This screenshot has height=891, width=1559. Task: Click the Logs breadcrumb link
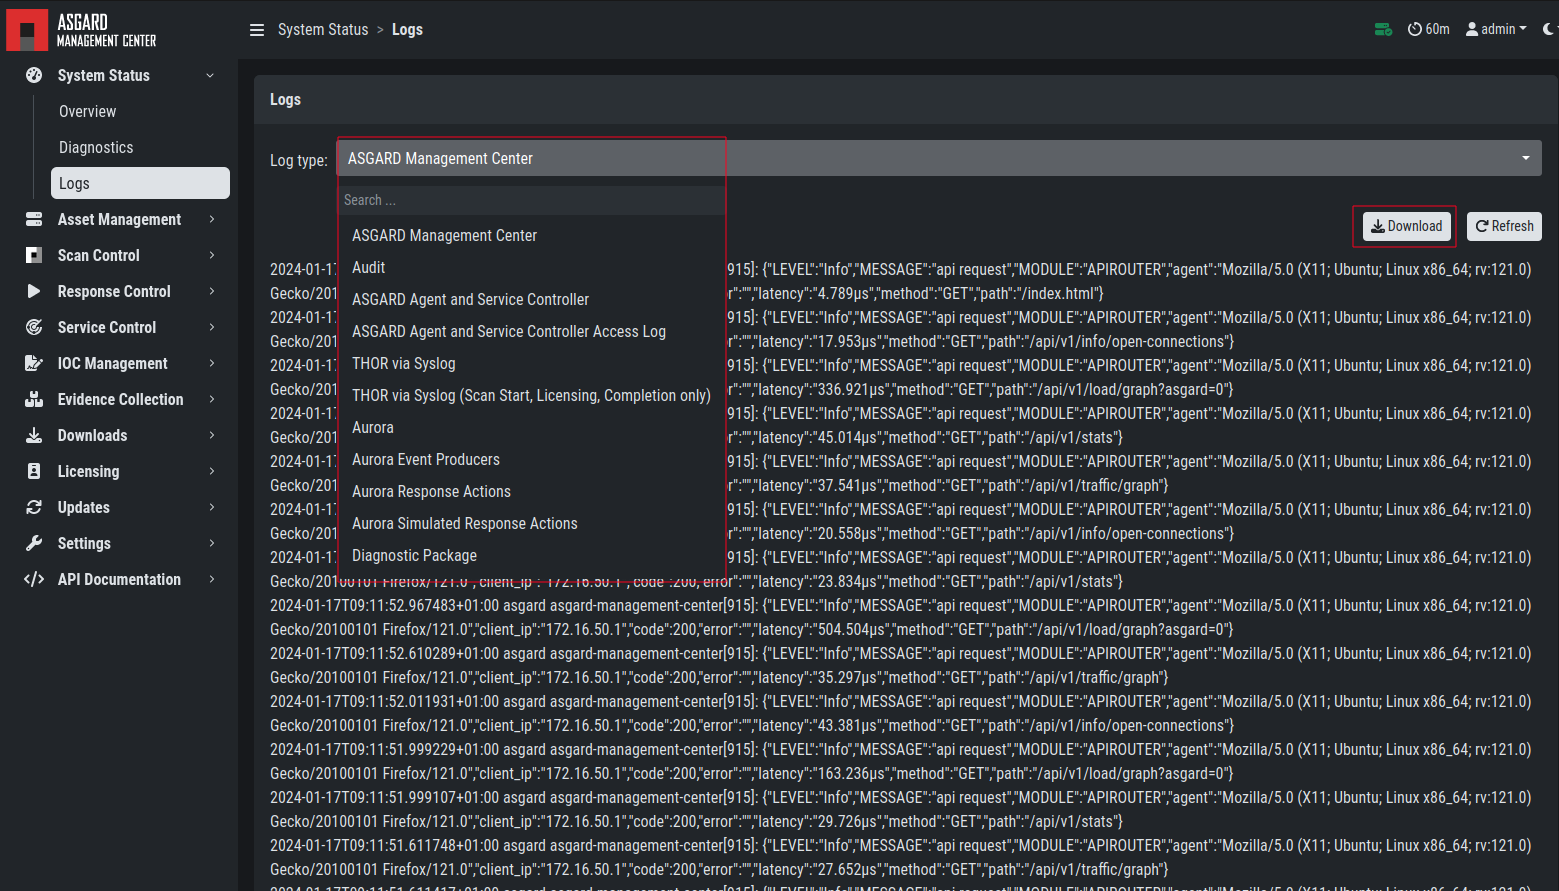[407, 30]
